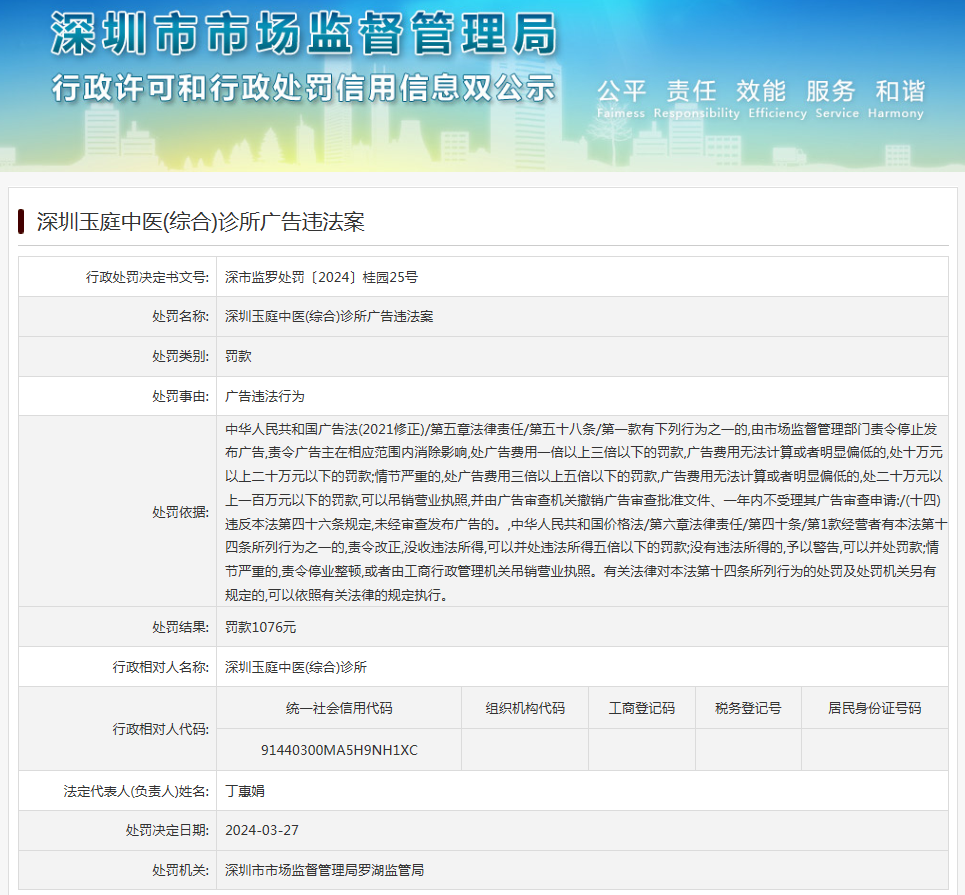
Task: Select document number 深市监罗处罚〔2024〕桂园25号
Action: click(321, 277)
